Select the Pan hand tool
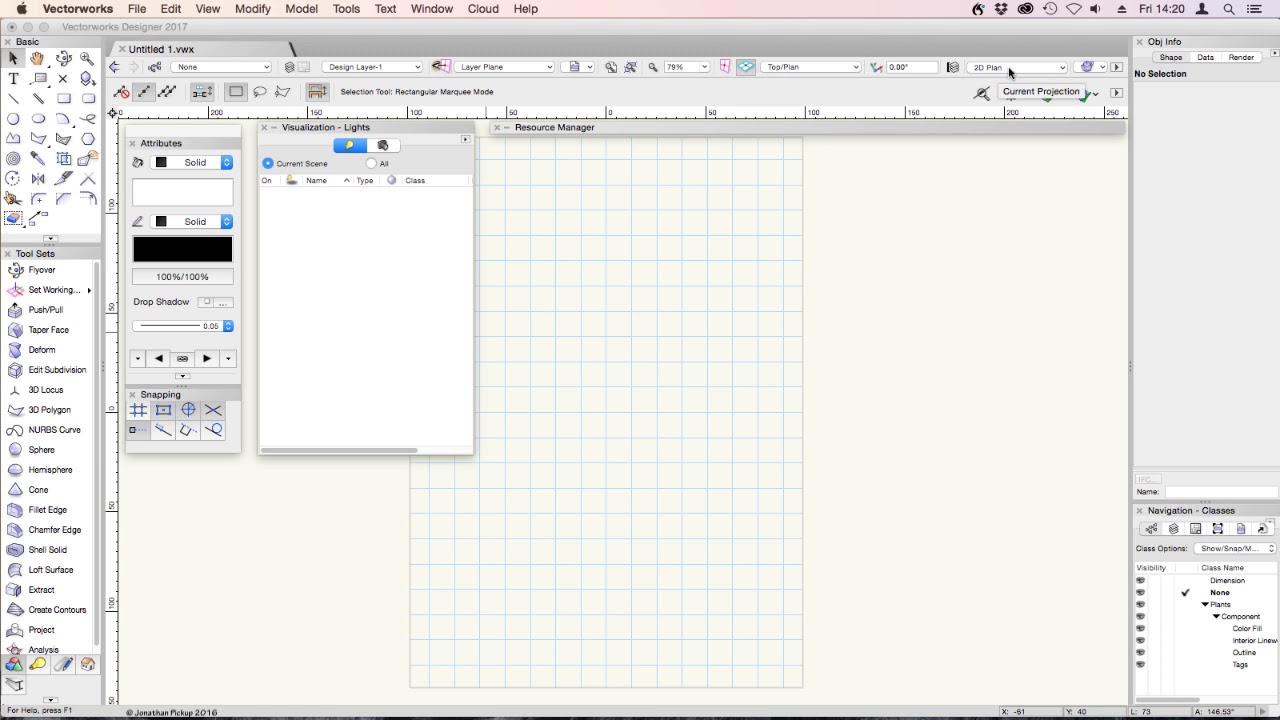The image size is (1280, 720). coord(38,59)
